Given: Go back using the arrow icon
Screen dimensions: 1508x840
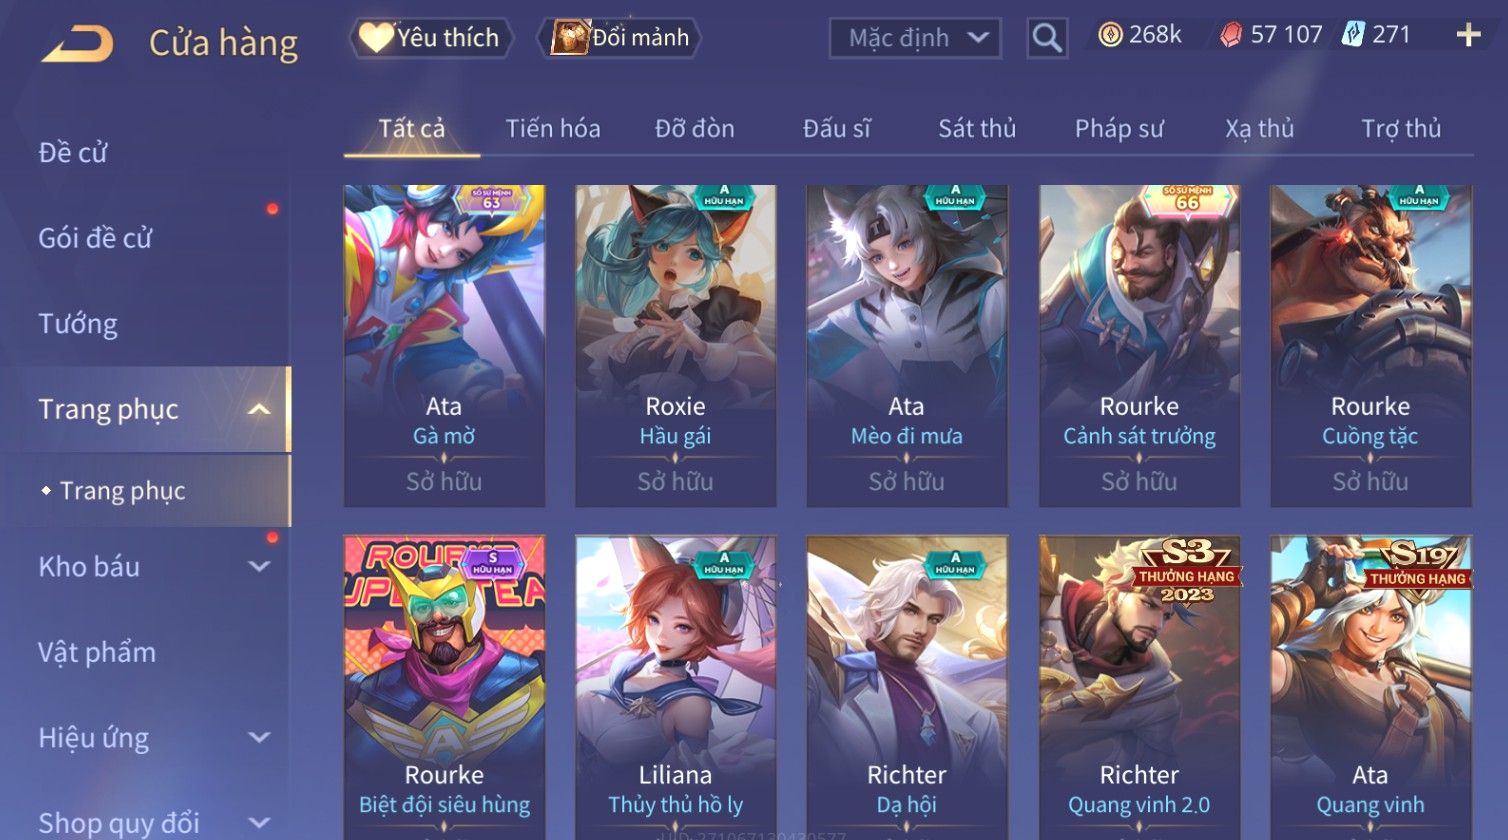Looking at the screenshot, I should tap(77, 43).
